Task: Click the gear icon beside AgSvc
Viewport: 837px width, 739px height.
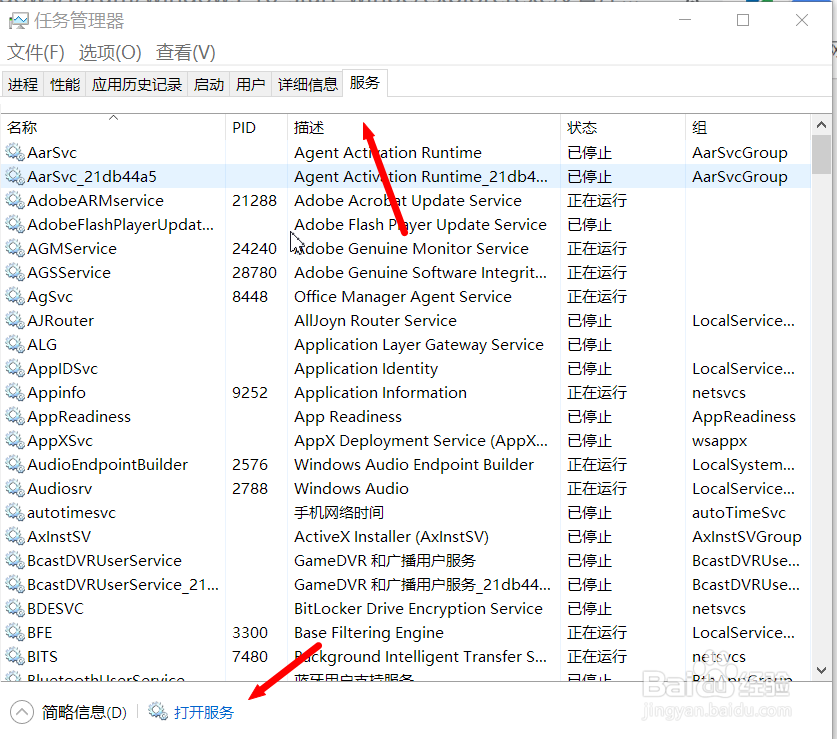Action: [x=15, y=296]
